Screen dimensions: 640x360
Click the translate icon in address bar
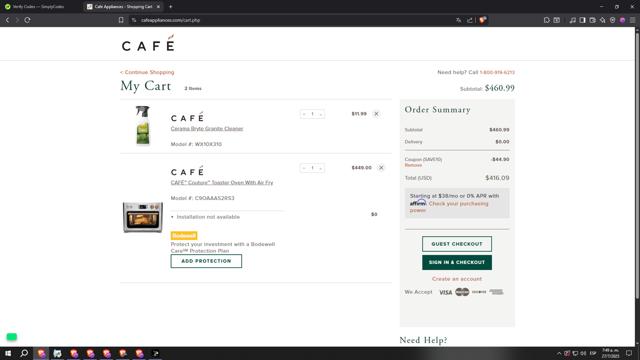459,20
